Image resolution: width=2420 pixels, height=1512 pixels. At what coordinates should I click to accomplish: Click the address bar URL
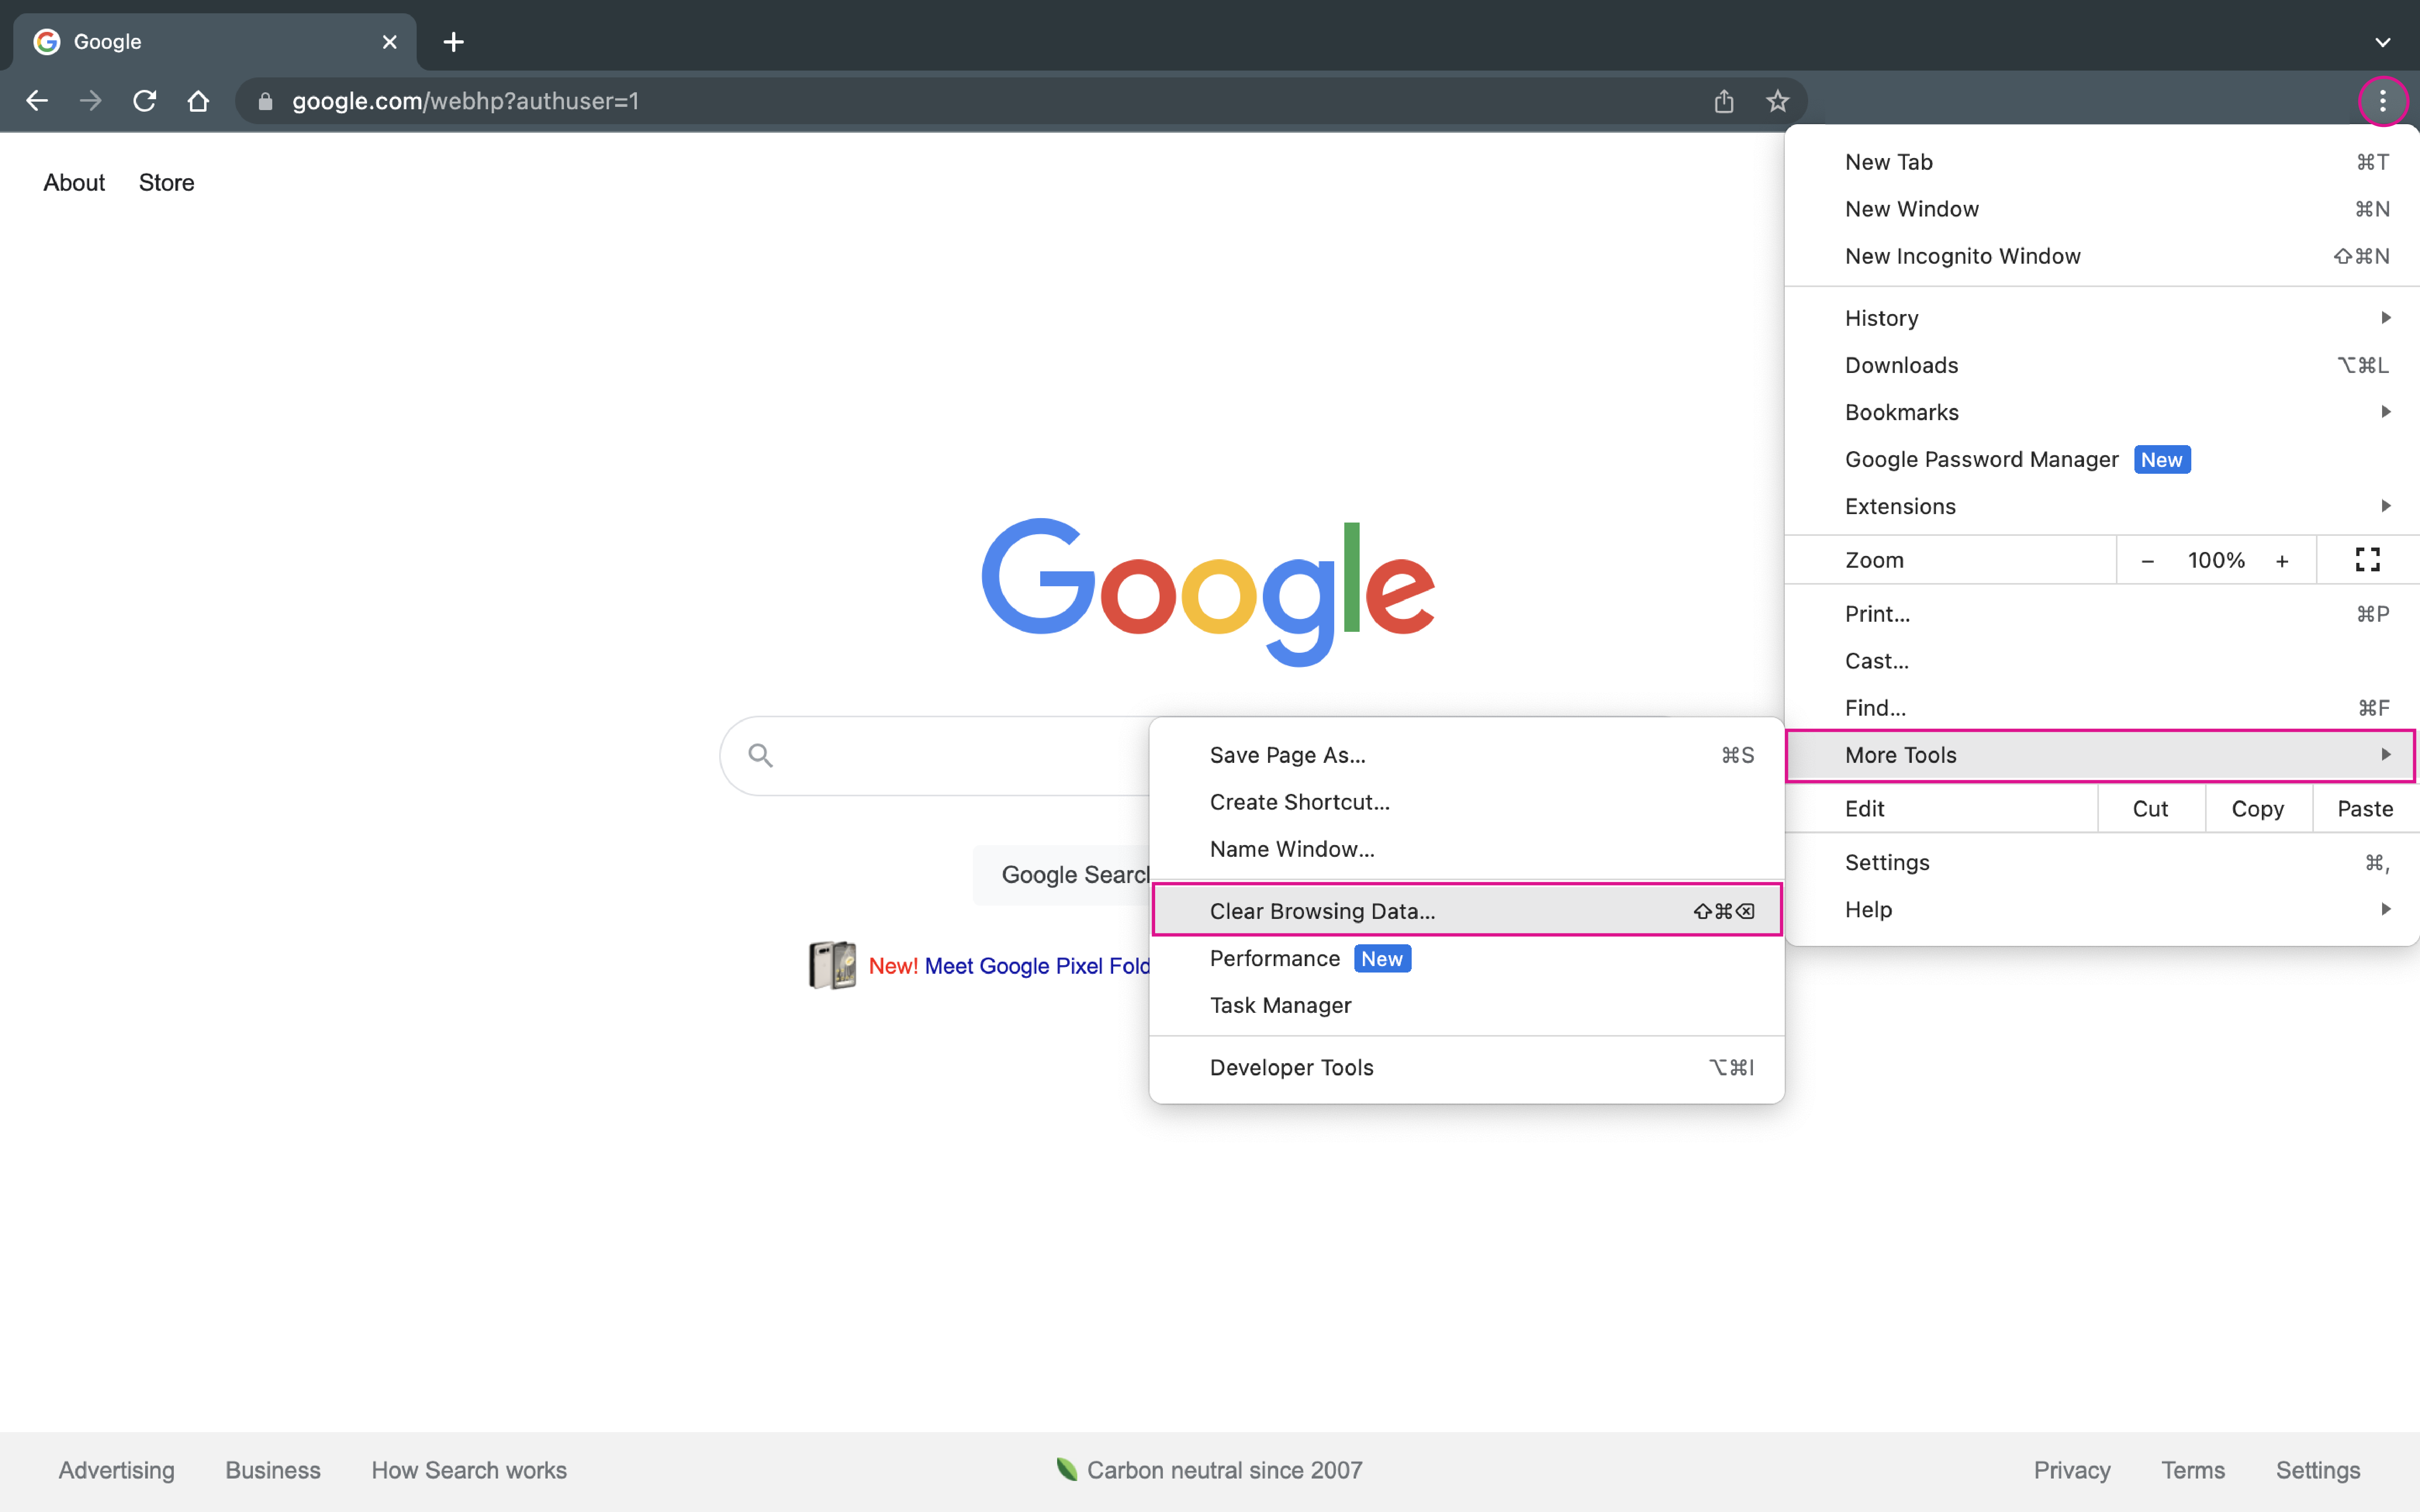(x=465, y=101)
